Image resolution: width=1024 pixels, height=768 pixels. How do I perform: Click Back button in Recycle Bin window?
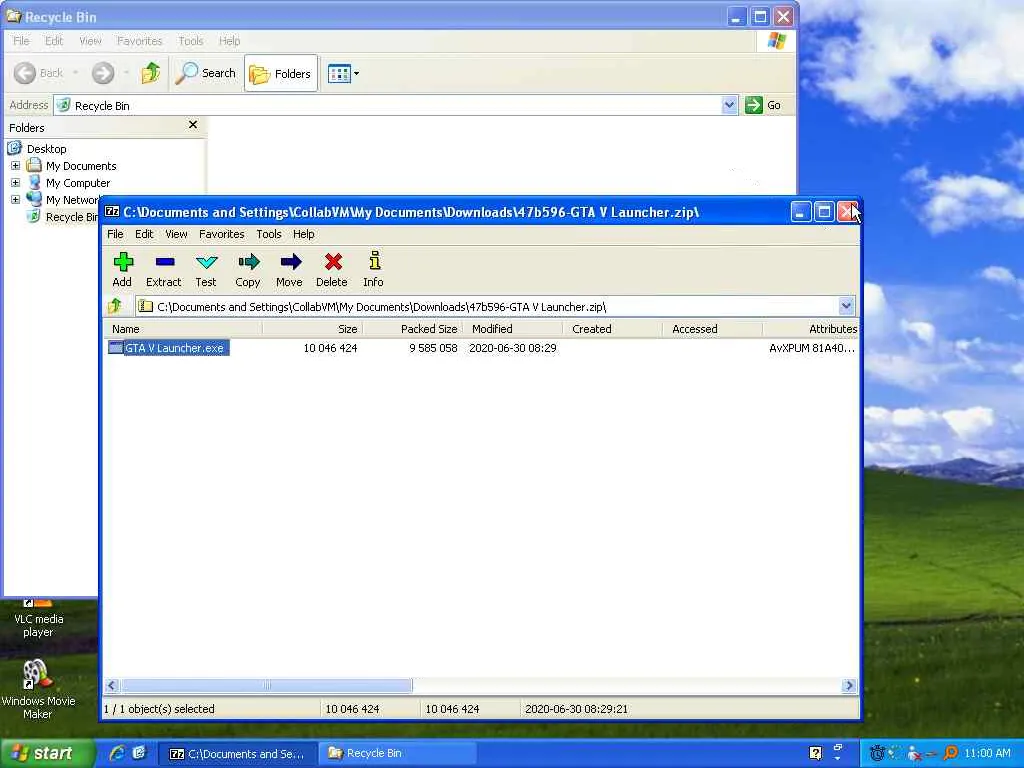coord(39,73)
